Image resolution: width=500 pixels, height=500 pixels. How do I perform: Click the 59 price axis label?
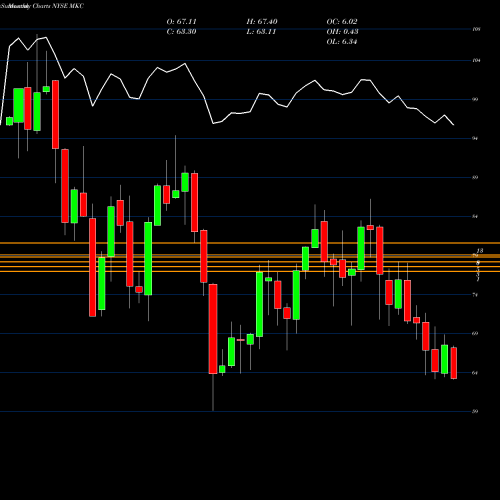coord(475,412)
